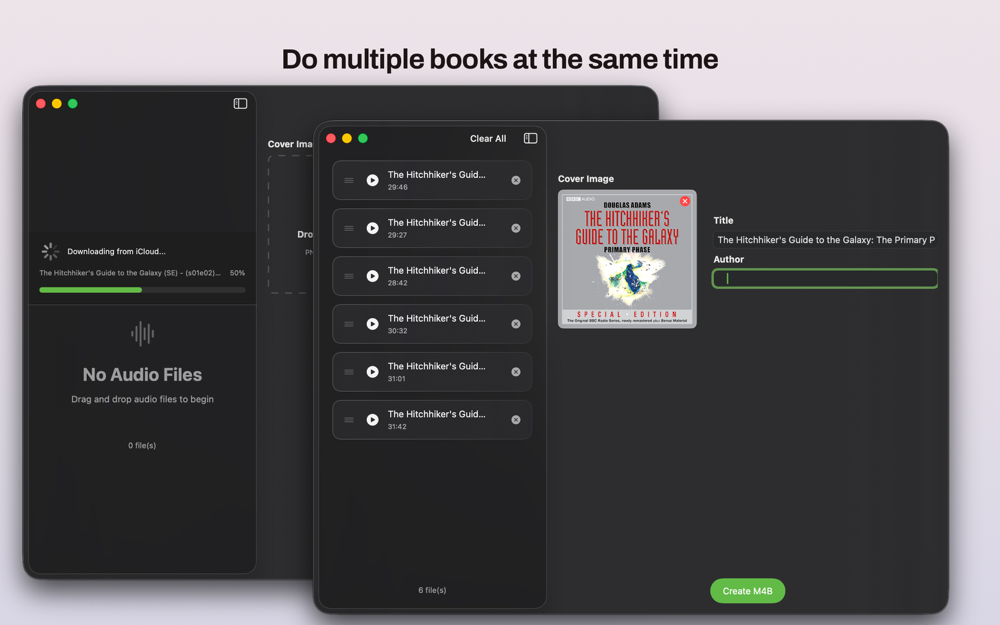
Task: Click the 'Cover Image' label in front window
Action: point(586,179)
